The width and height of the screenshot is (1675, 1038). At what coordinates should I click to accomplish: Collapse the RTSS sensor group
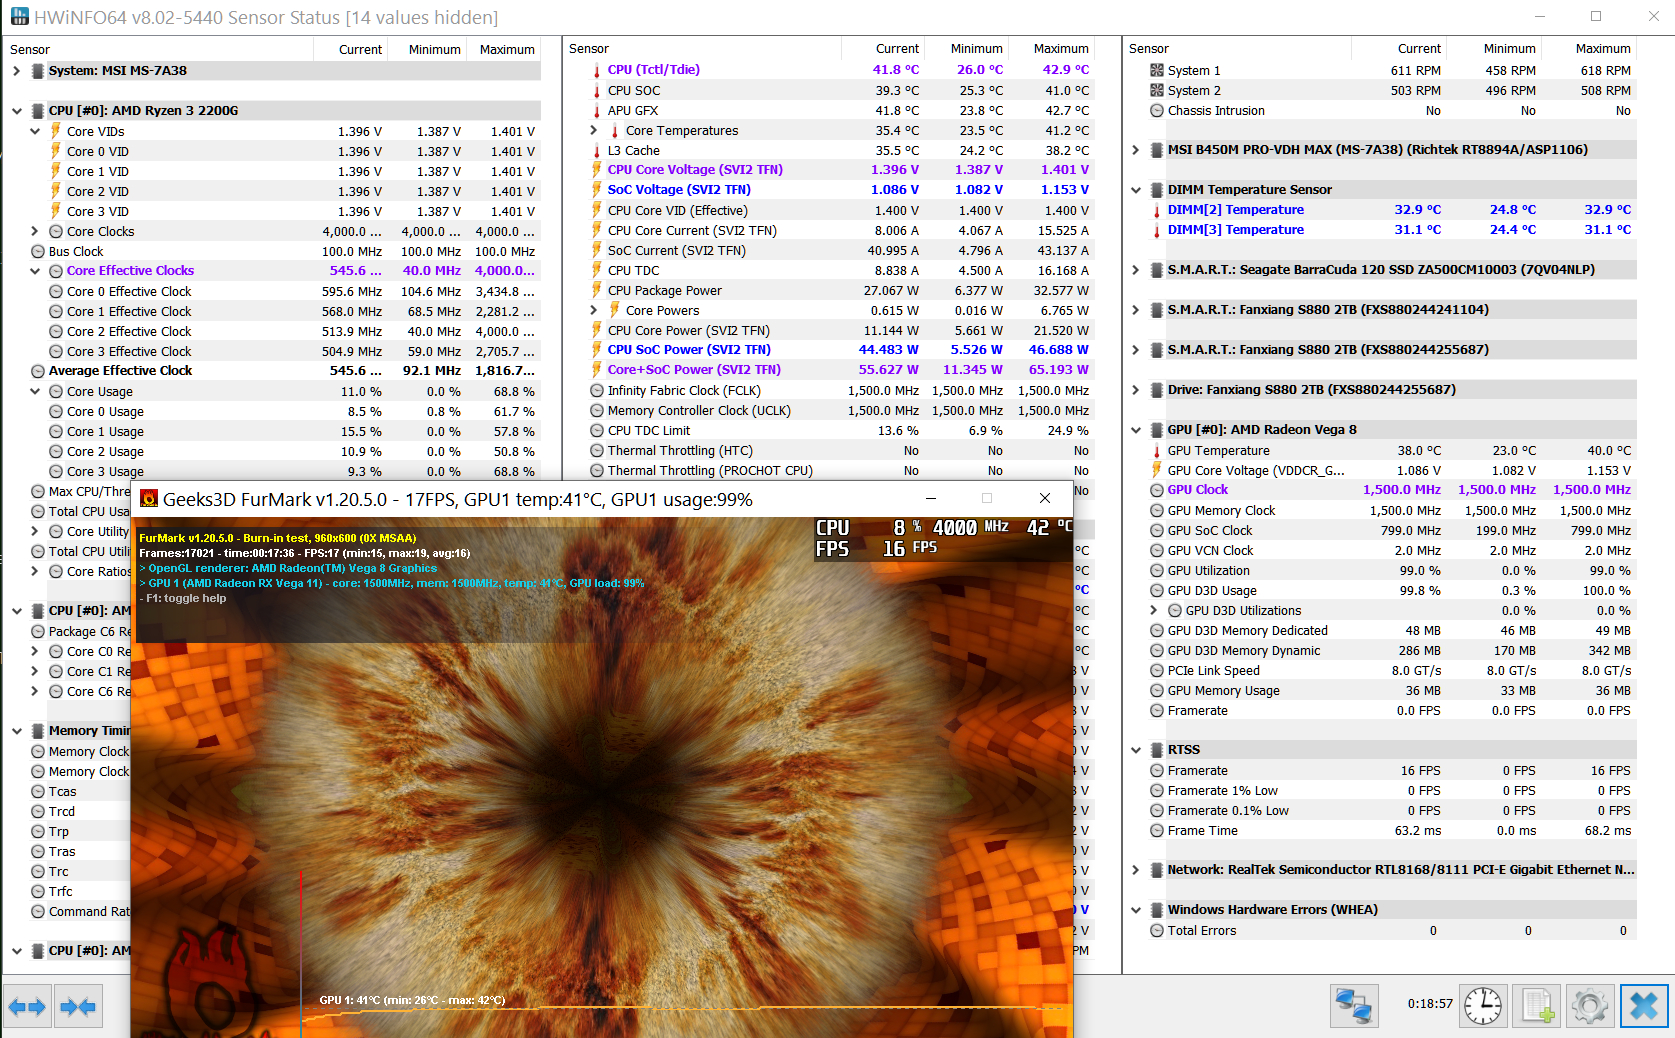(1135, 750)
